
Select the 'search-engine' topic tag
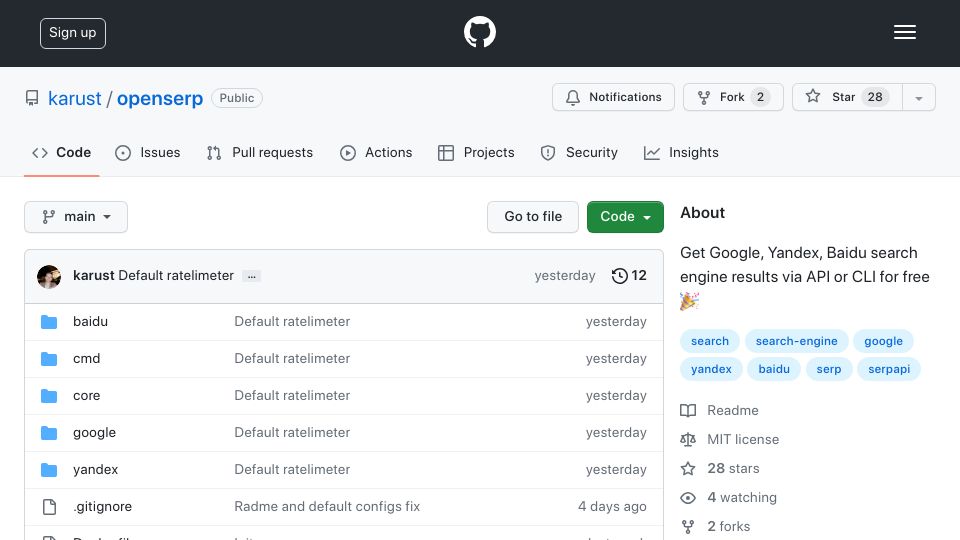click(796, 341)
